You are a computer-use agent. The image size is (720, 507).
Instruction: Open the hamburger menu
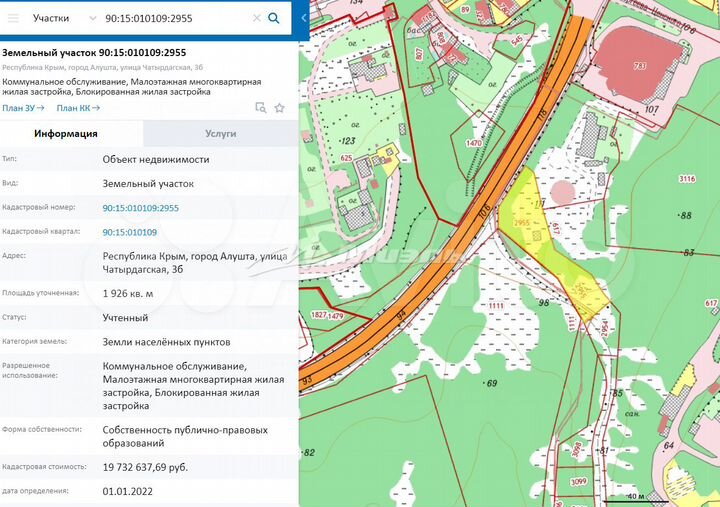[13, 18]
